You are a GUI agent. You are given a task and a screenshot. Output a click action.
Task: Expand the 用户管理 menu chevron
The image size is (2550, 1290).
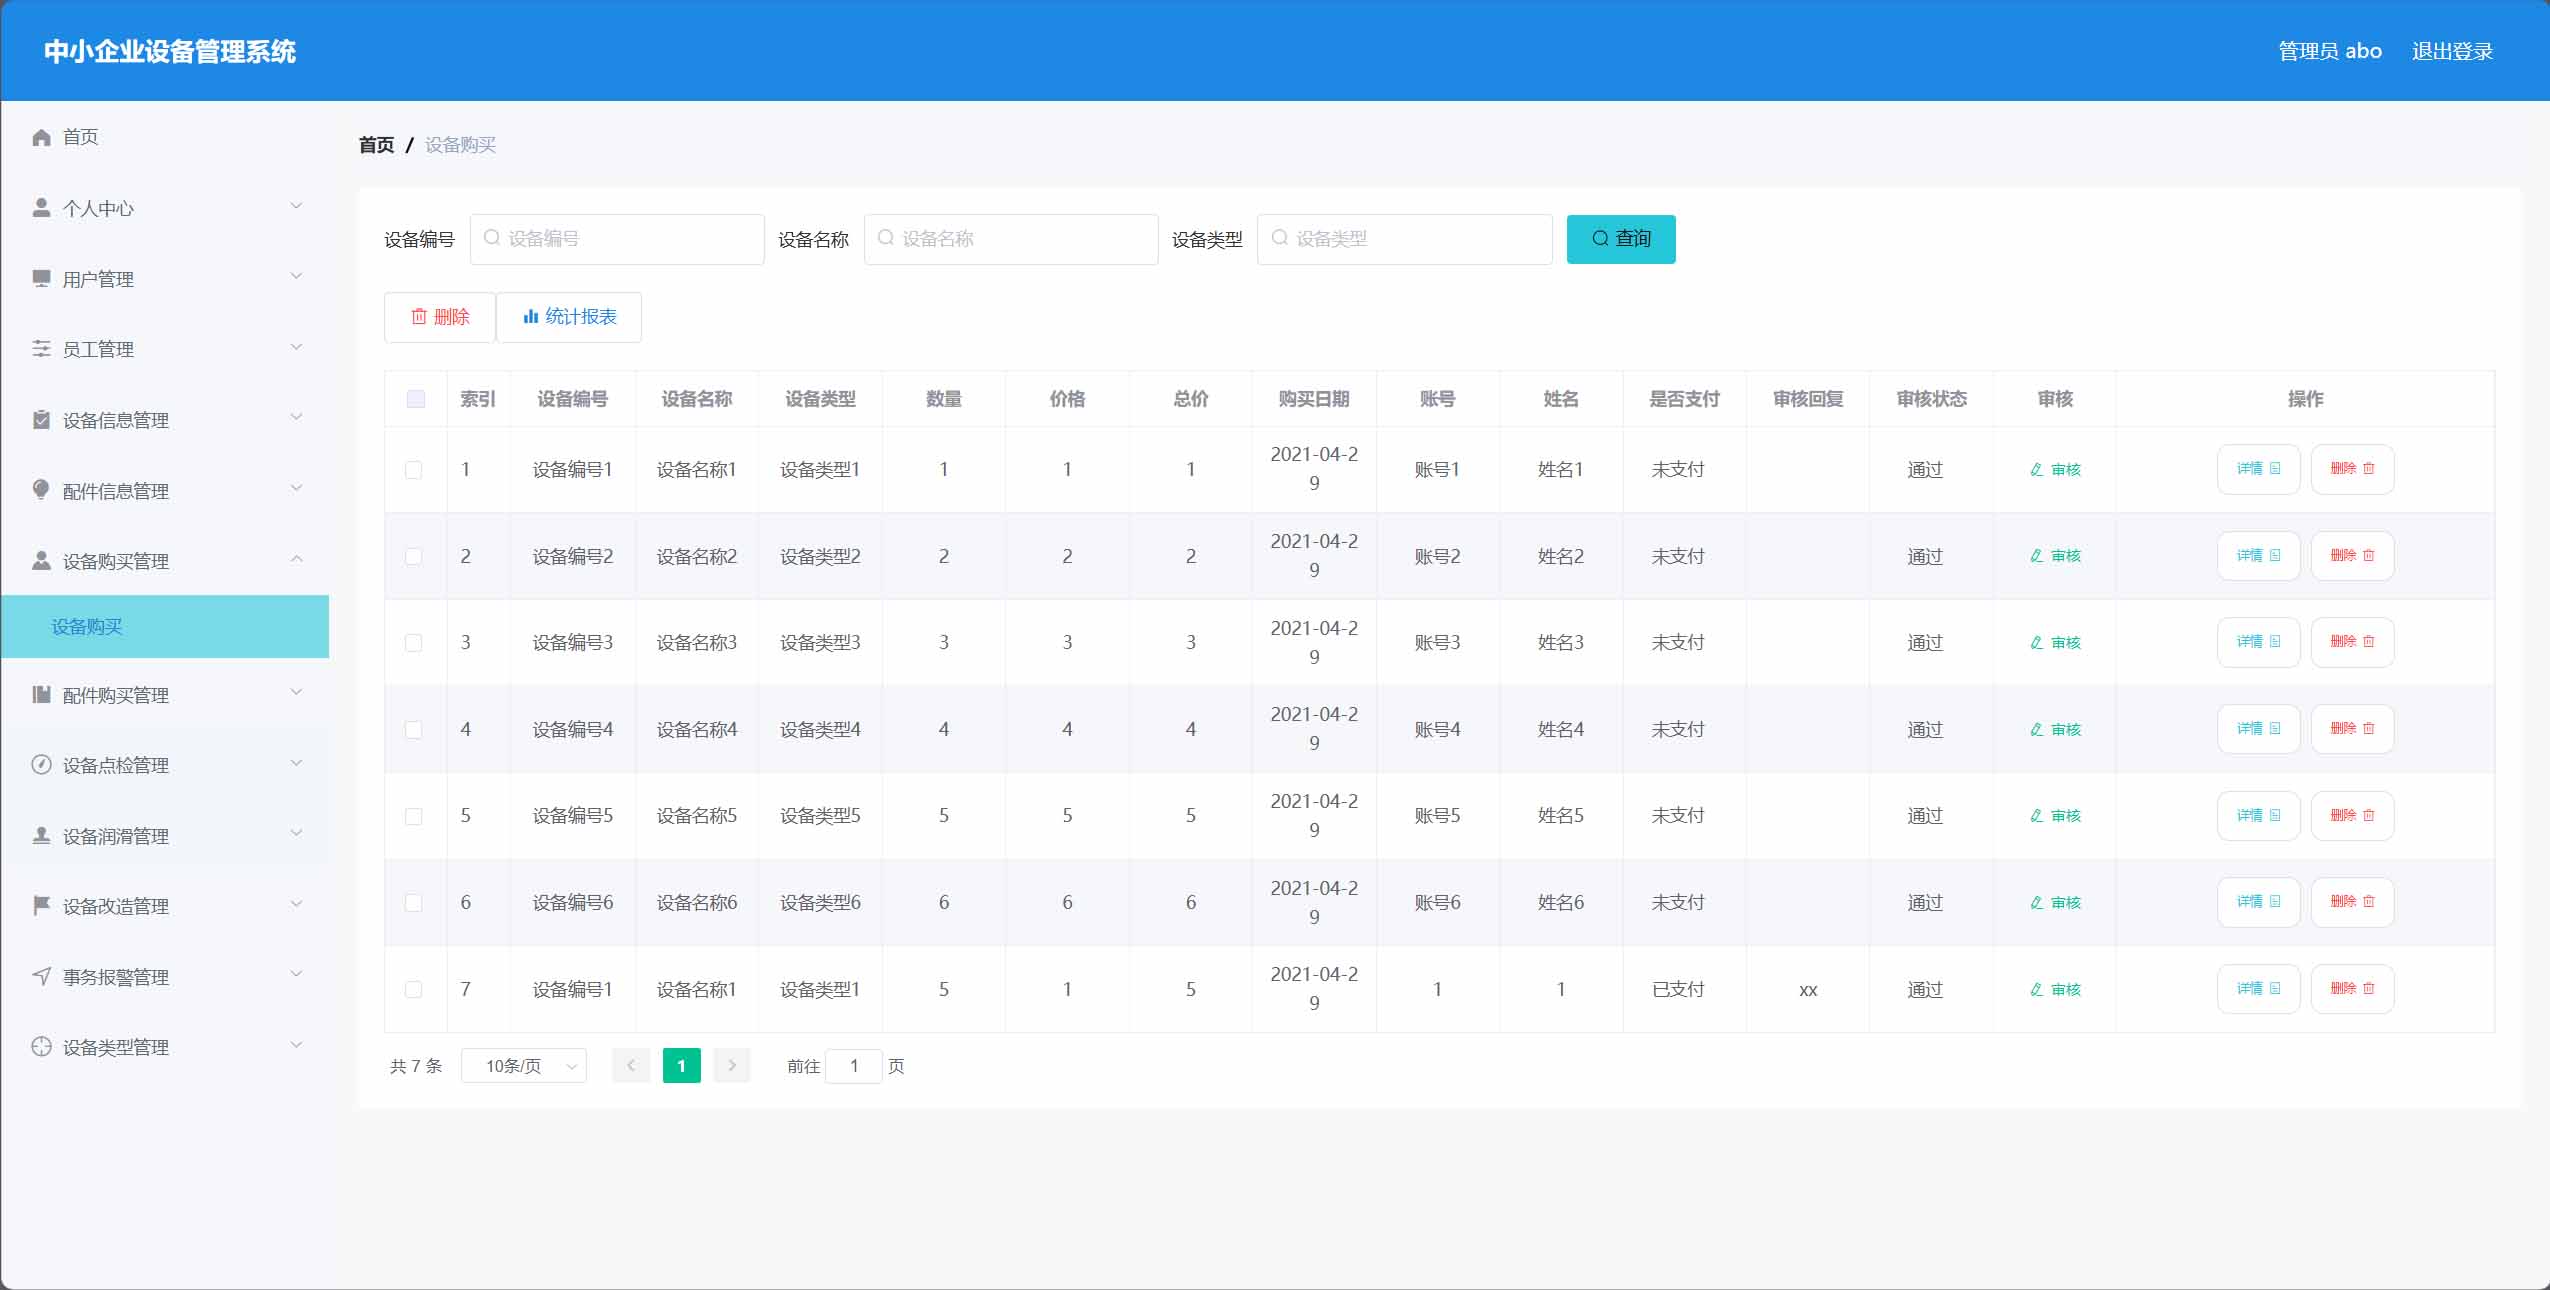[x=296, y=276]
